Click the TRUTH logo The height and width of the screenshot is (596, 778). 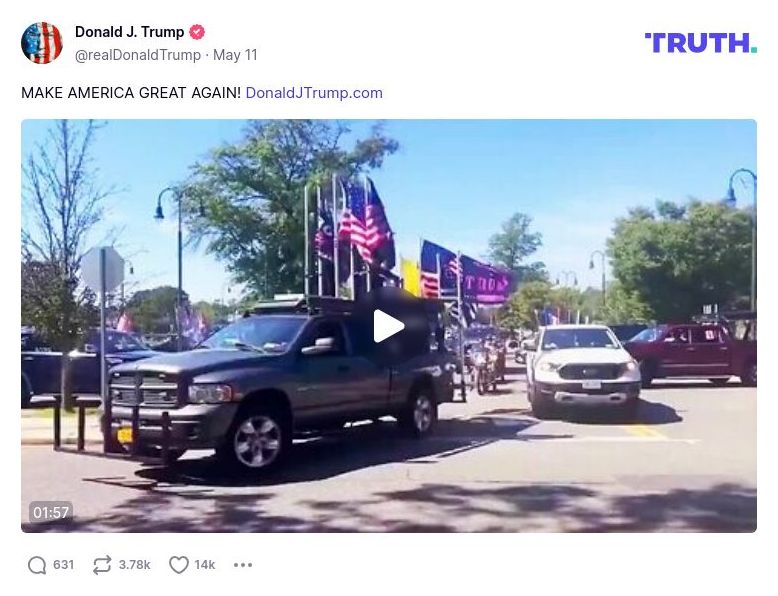[x=701, y=43]
